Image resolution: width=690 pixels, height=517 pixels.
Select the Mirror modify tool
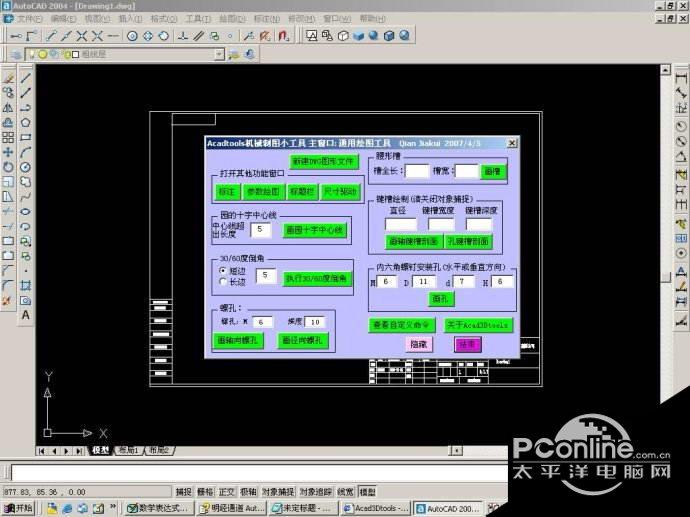pos(8,107)
